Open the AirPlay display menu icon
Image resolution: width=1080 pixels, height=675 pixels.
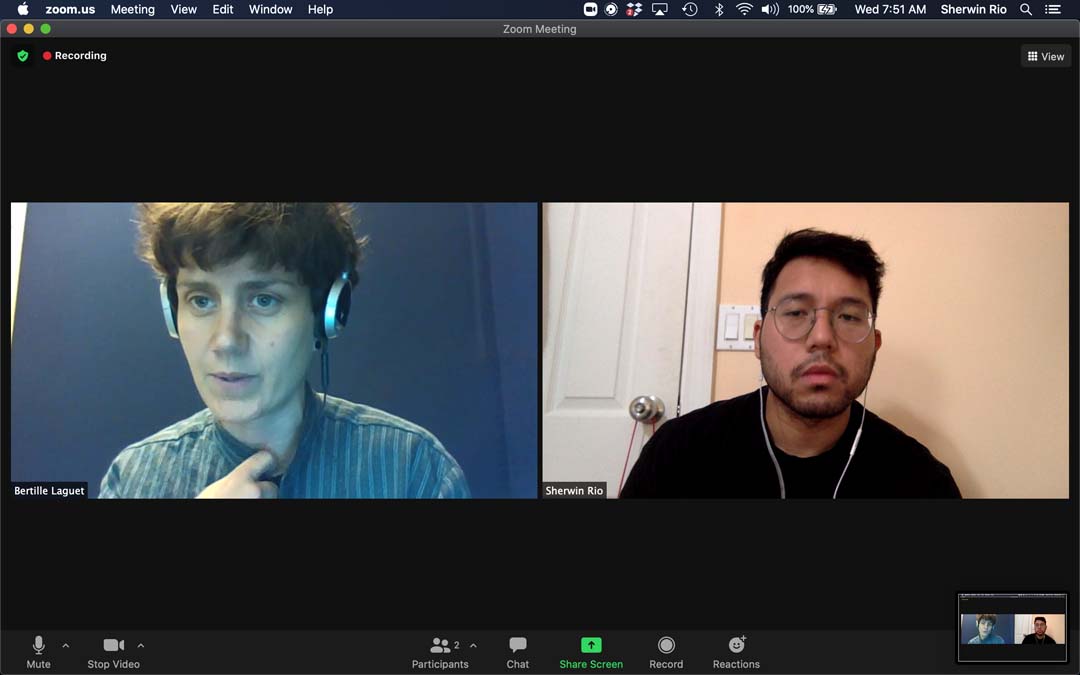point(660,9)
